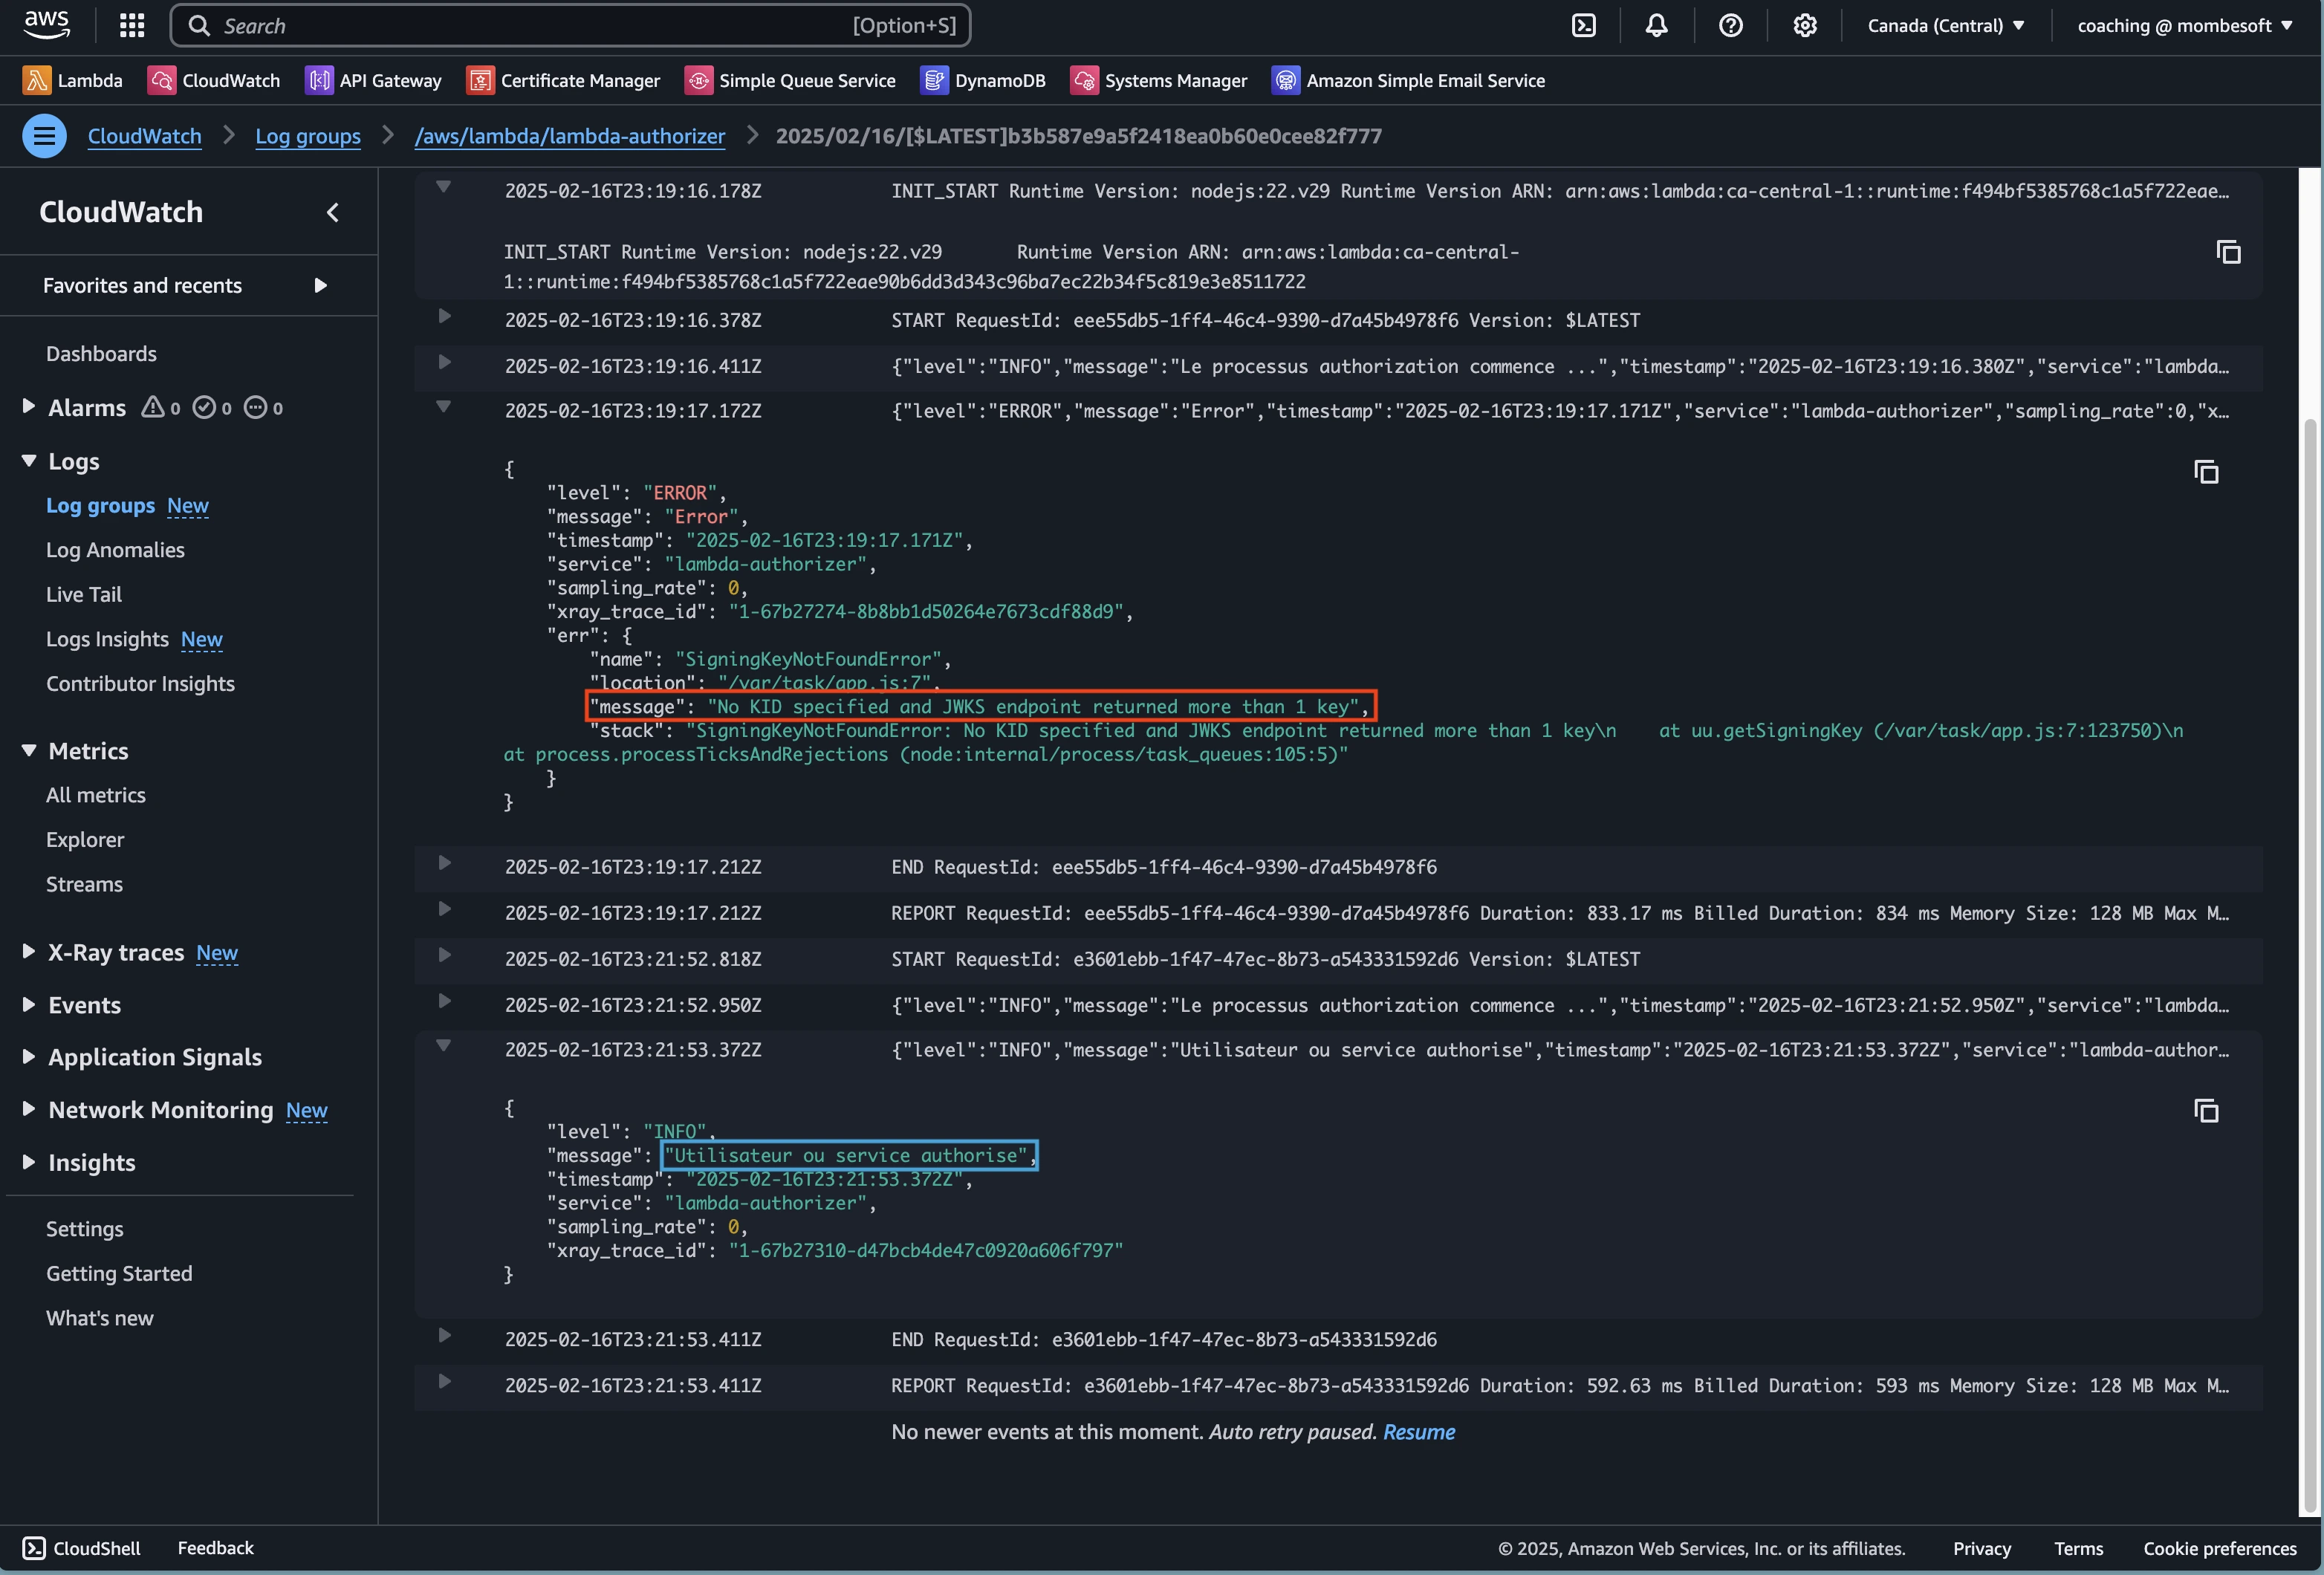Launch CloudShell from top toolbar icon
This screenshot has height=1575, width=2324.
(1584, 25)
